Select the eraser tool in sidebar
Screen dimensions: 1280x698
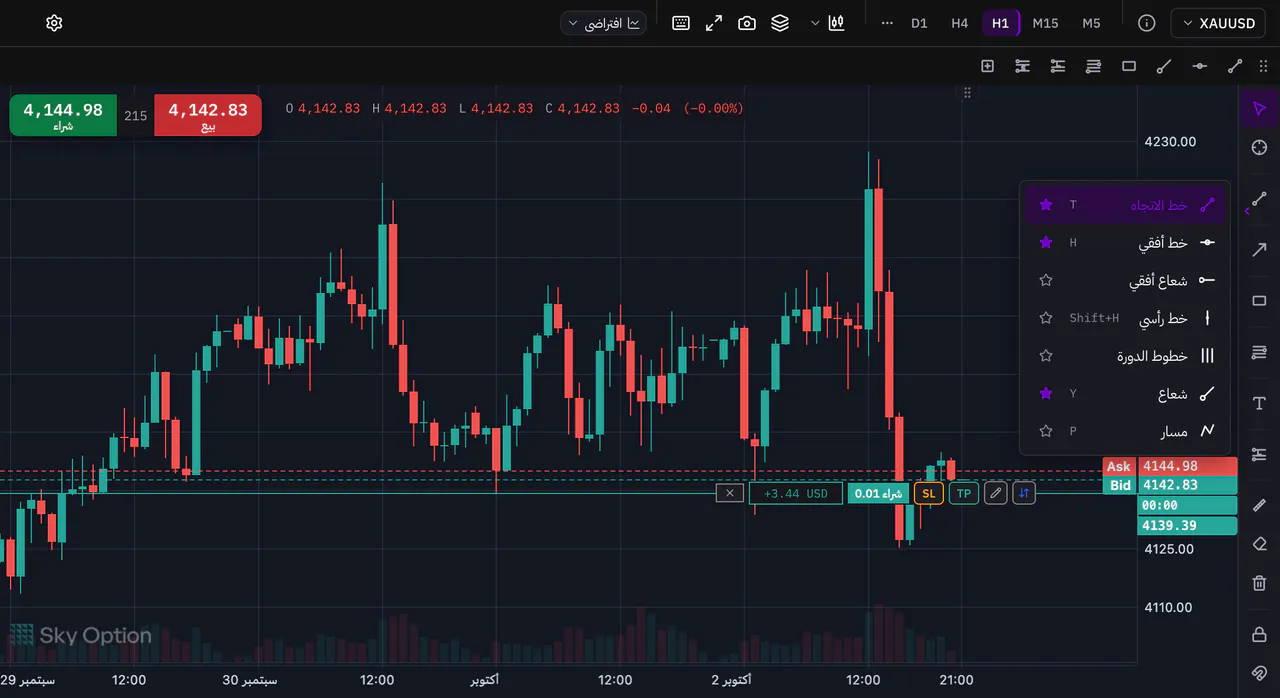(x=1259, y=544)
